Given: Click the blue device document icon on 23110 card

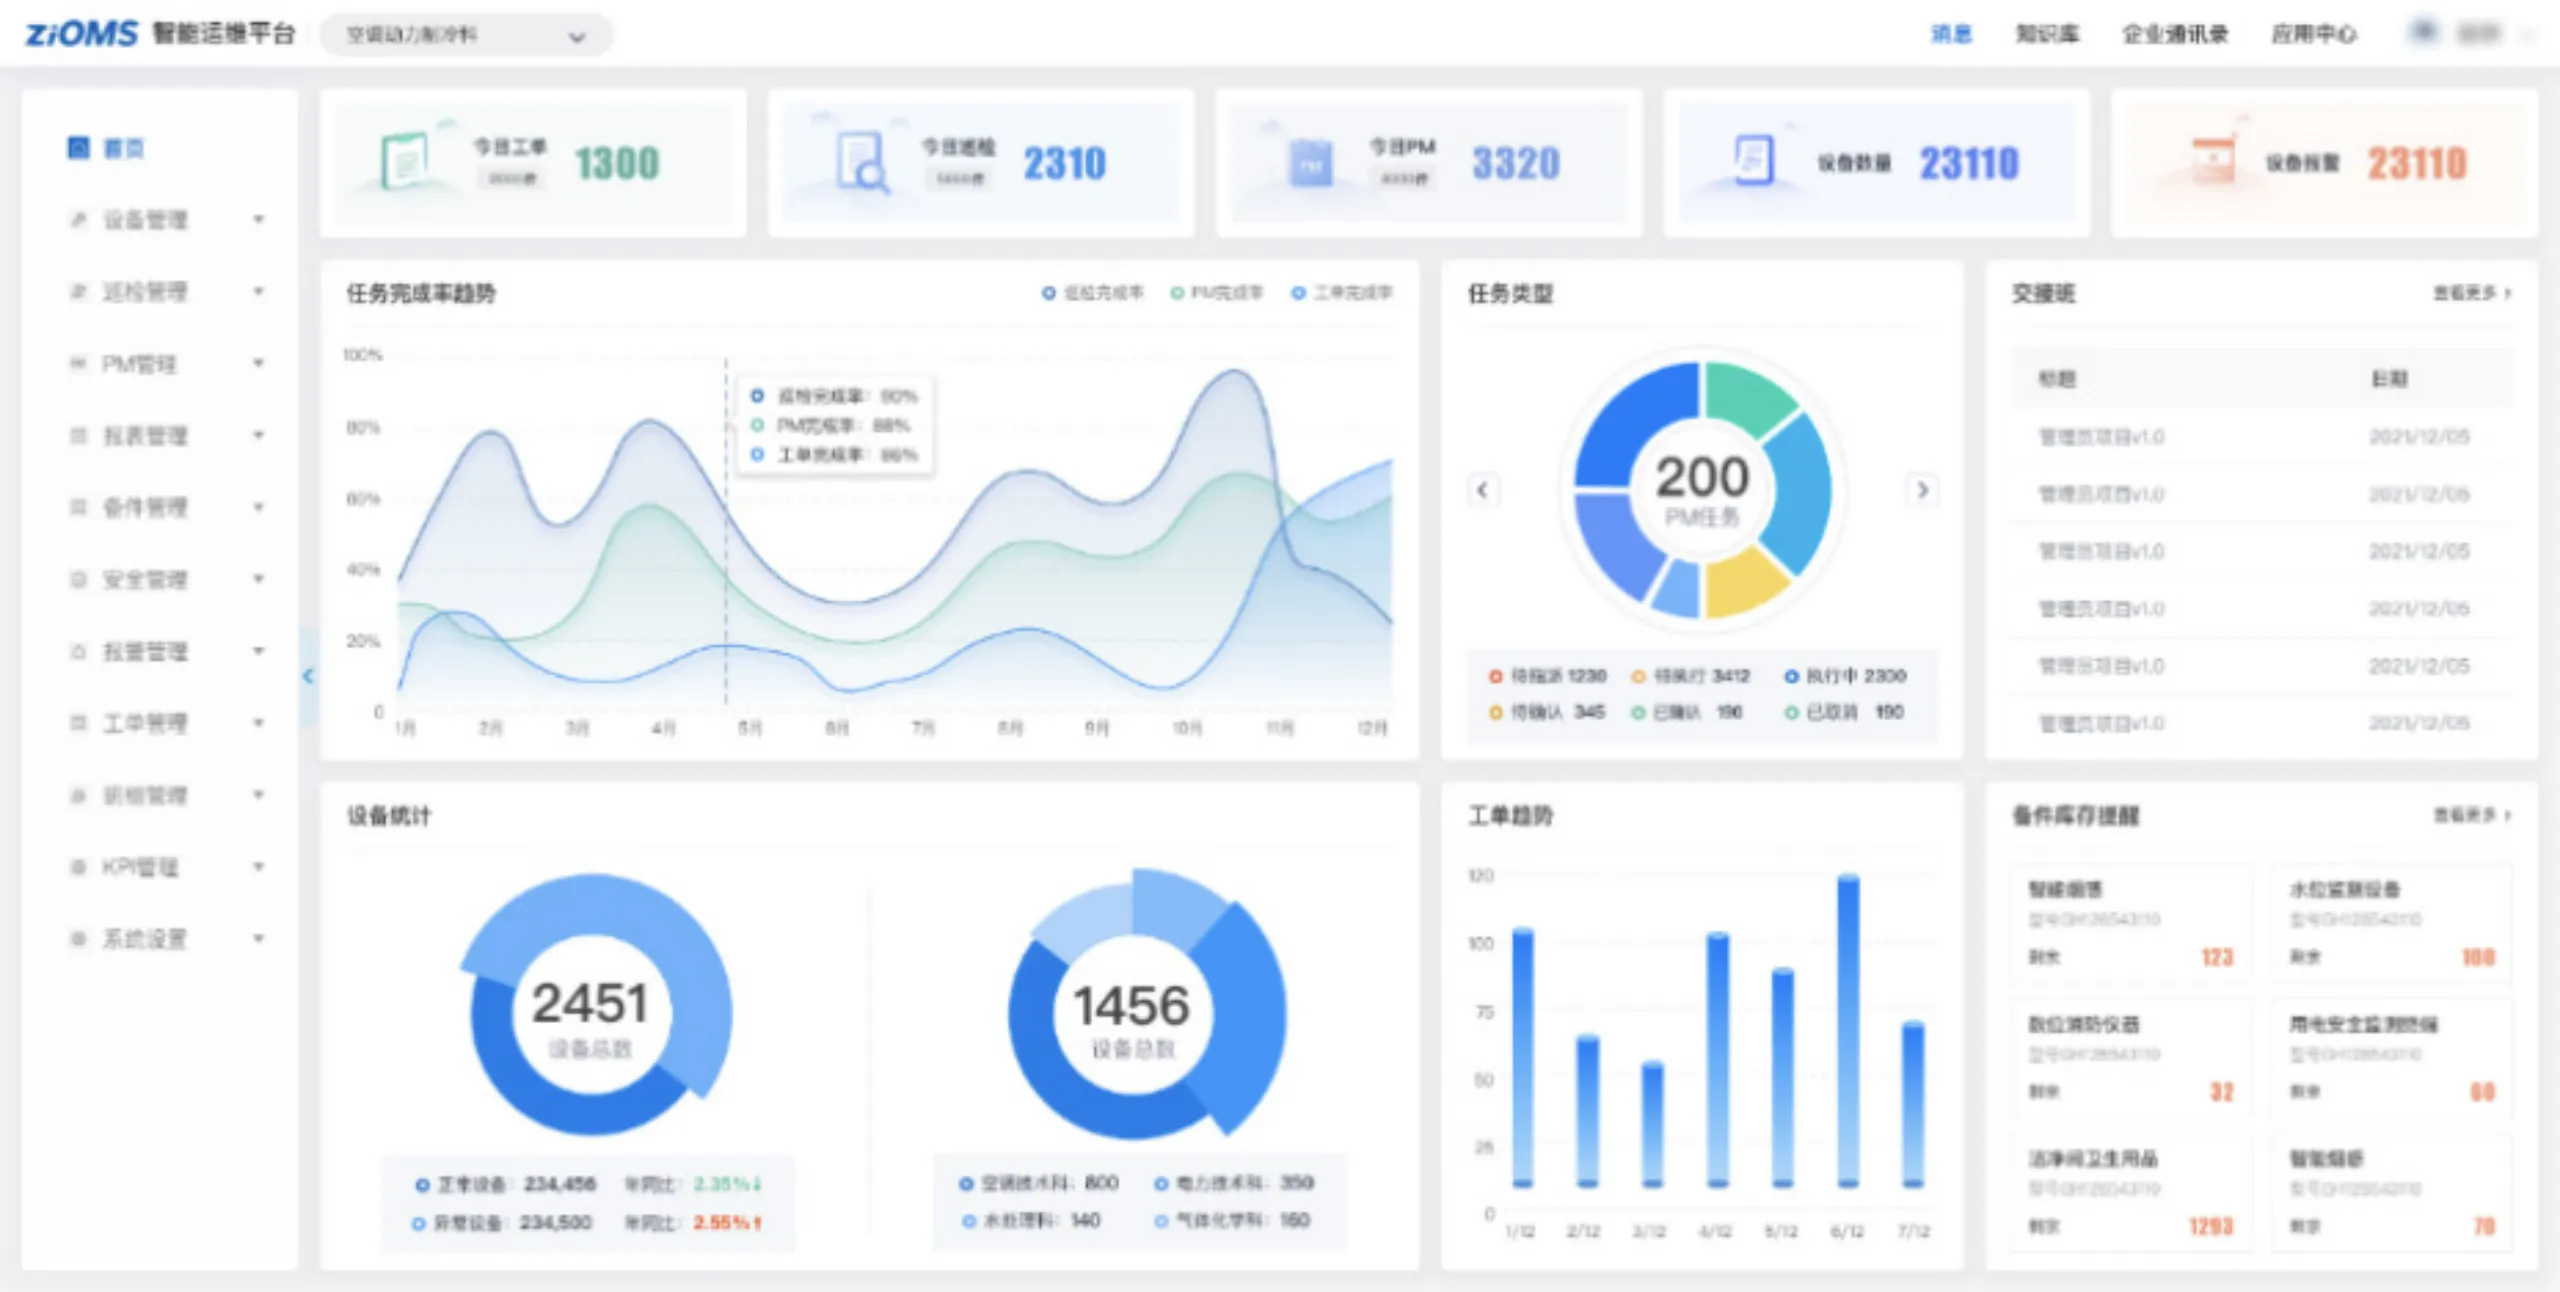Looking at the screenshot, I should (x=1753, y=160).
